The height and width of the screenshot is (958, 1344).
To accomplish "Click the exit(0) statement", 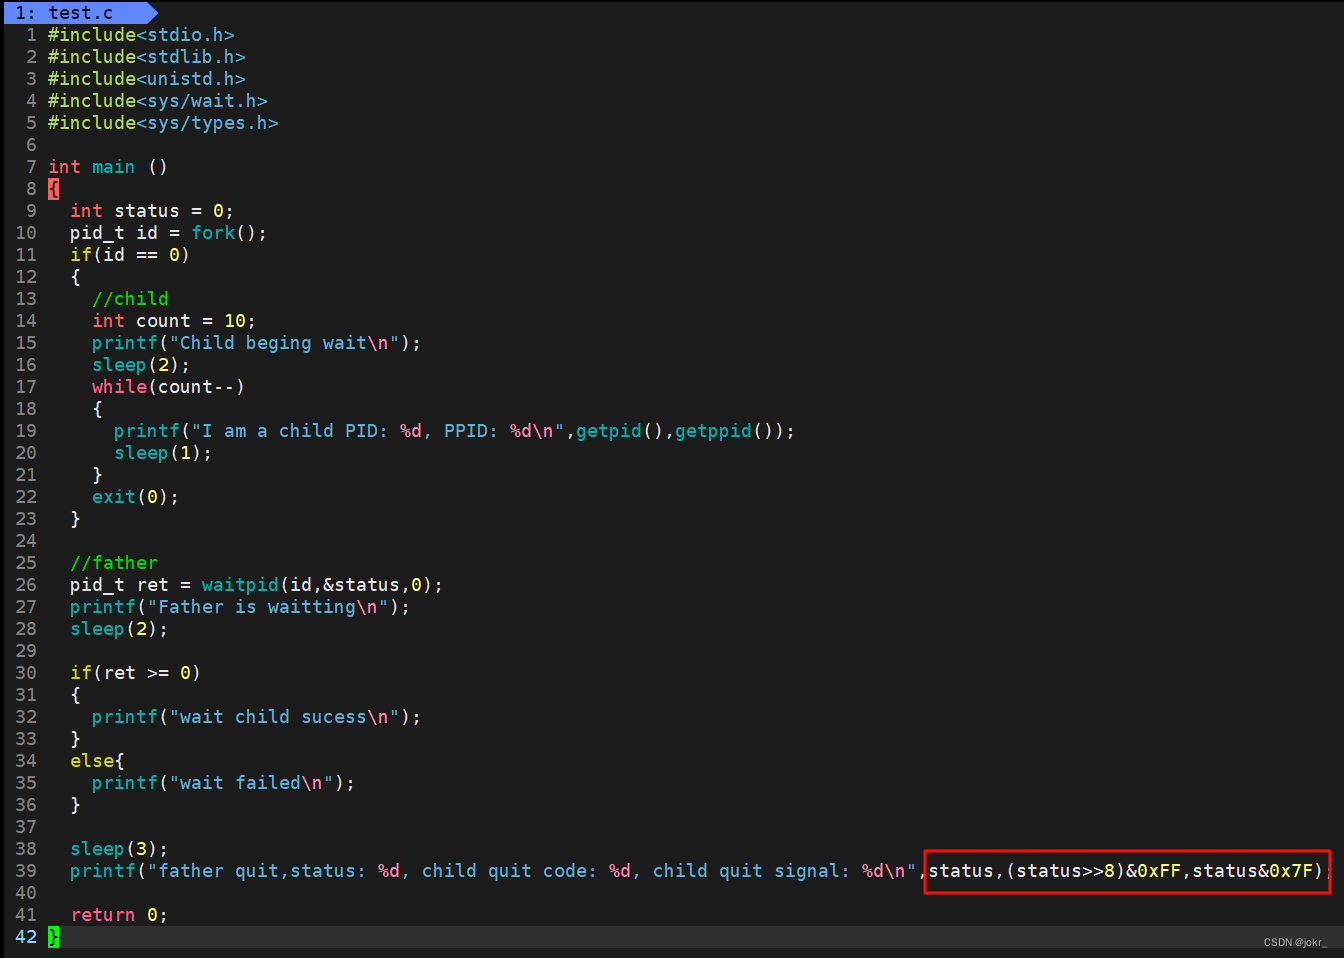I will 136,497.
